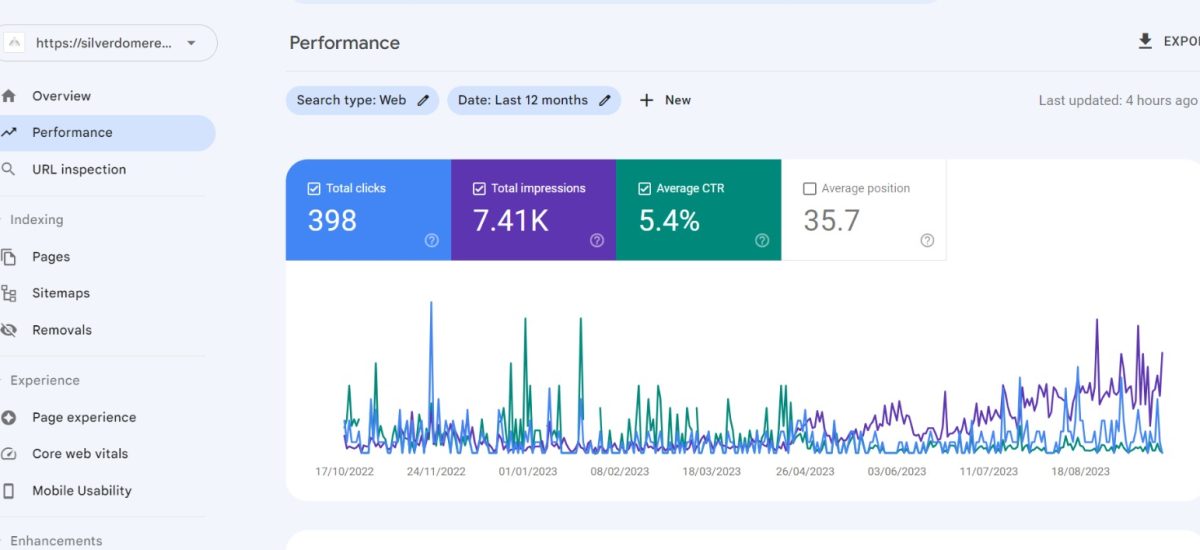Go to Sitemaps in the sidebar

click(60, 293)
